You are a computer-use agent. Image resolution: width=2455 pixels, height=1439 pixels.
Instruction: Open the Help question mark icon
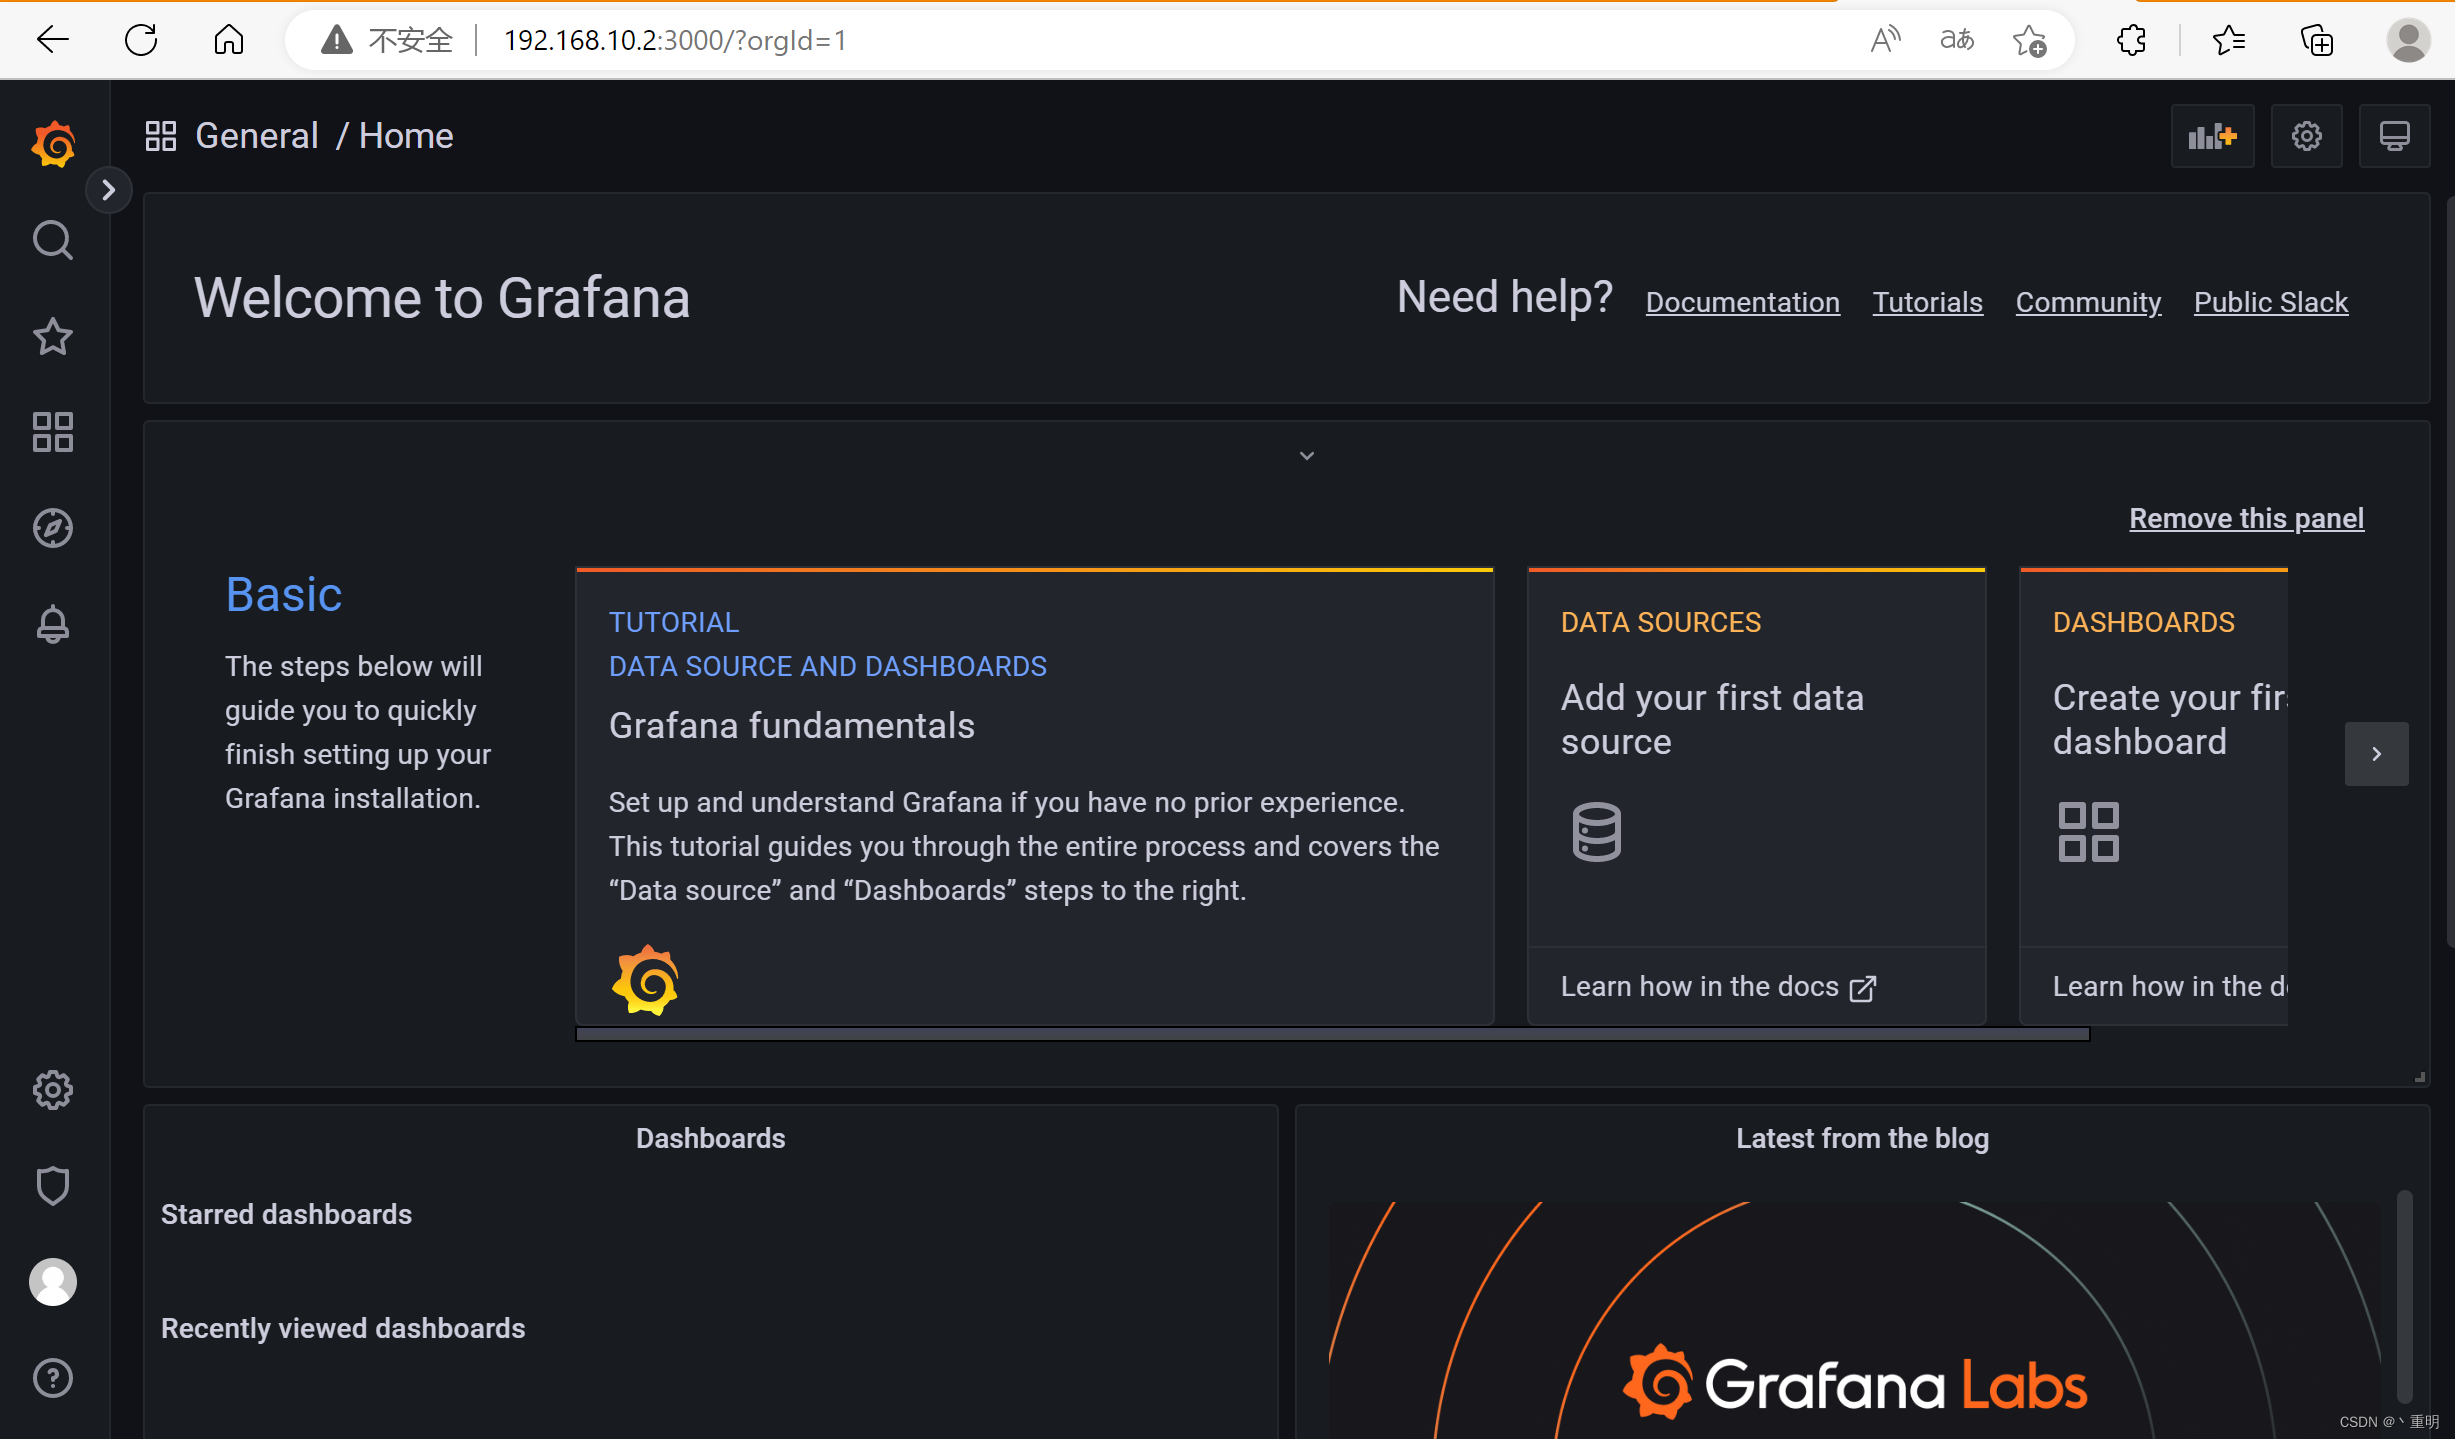pos(53,1378)
